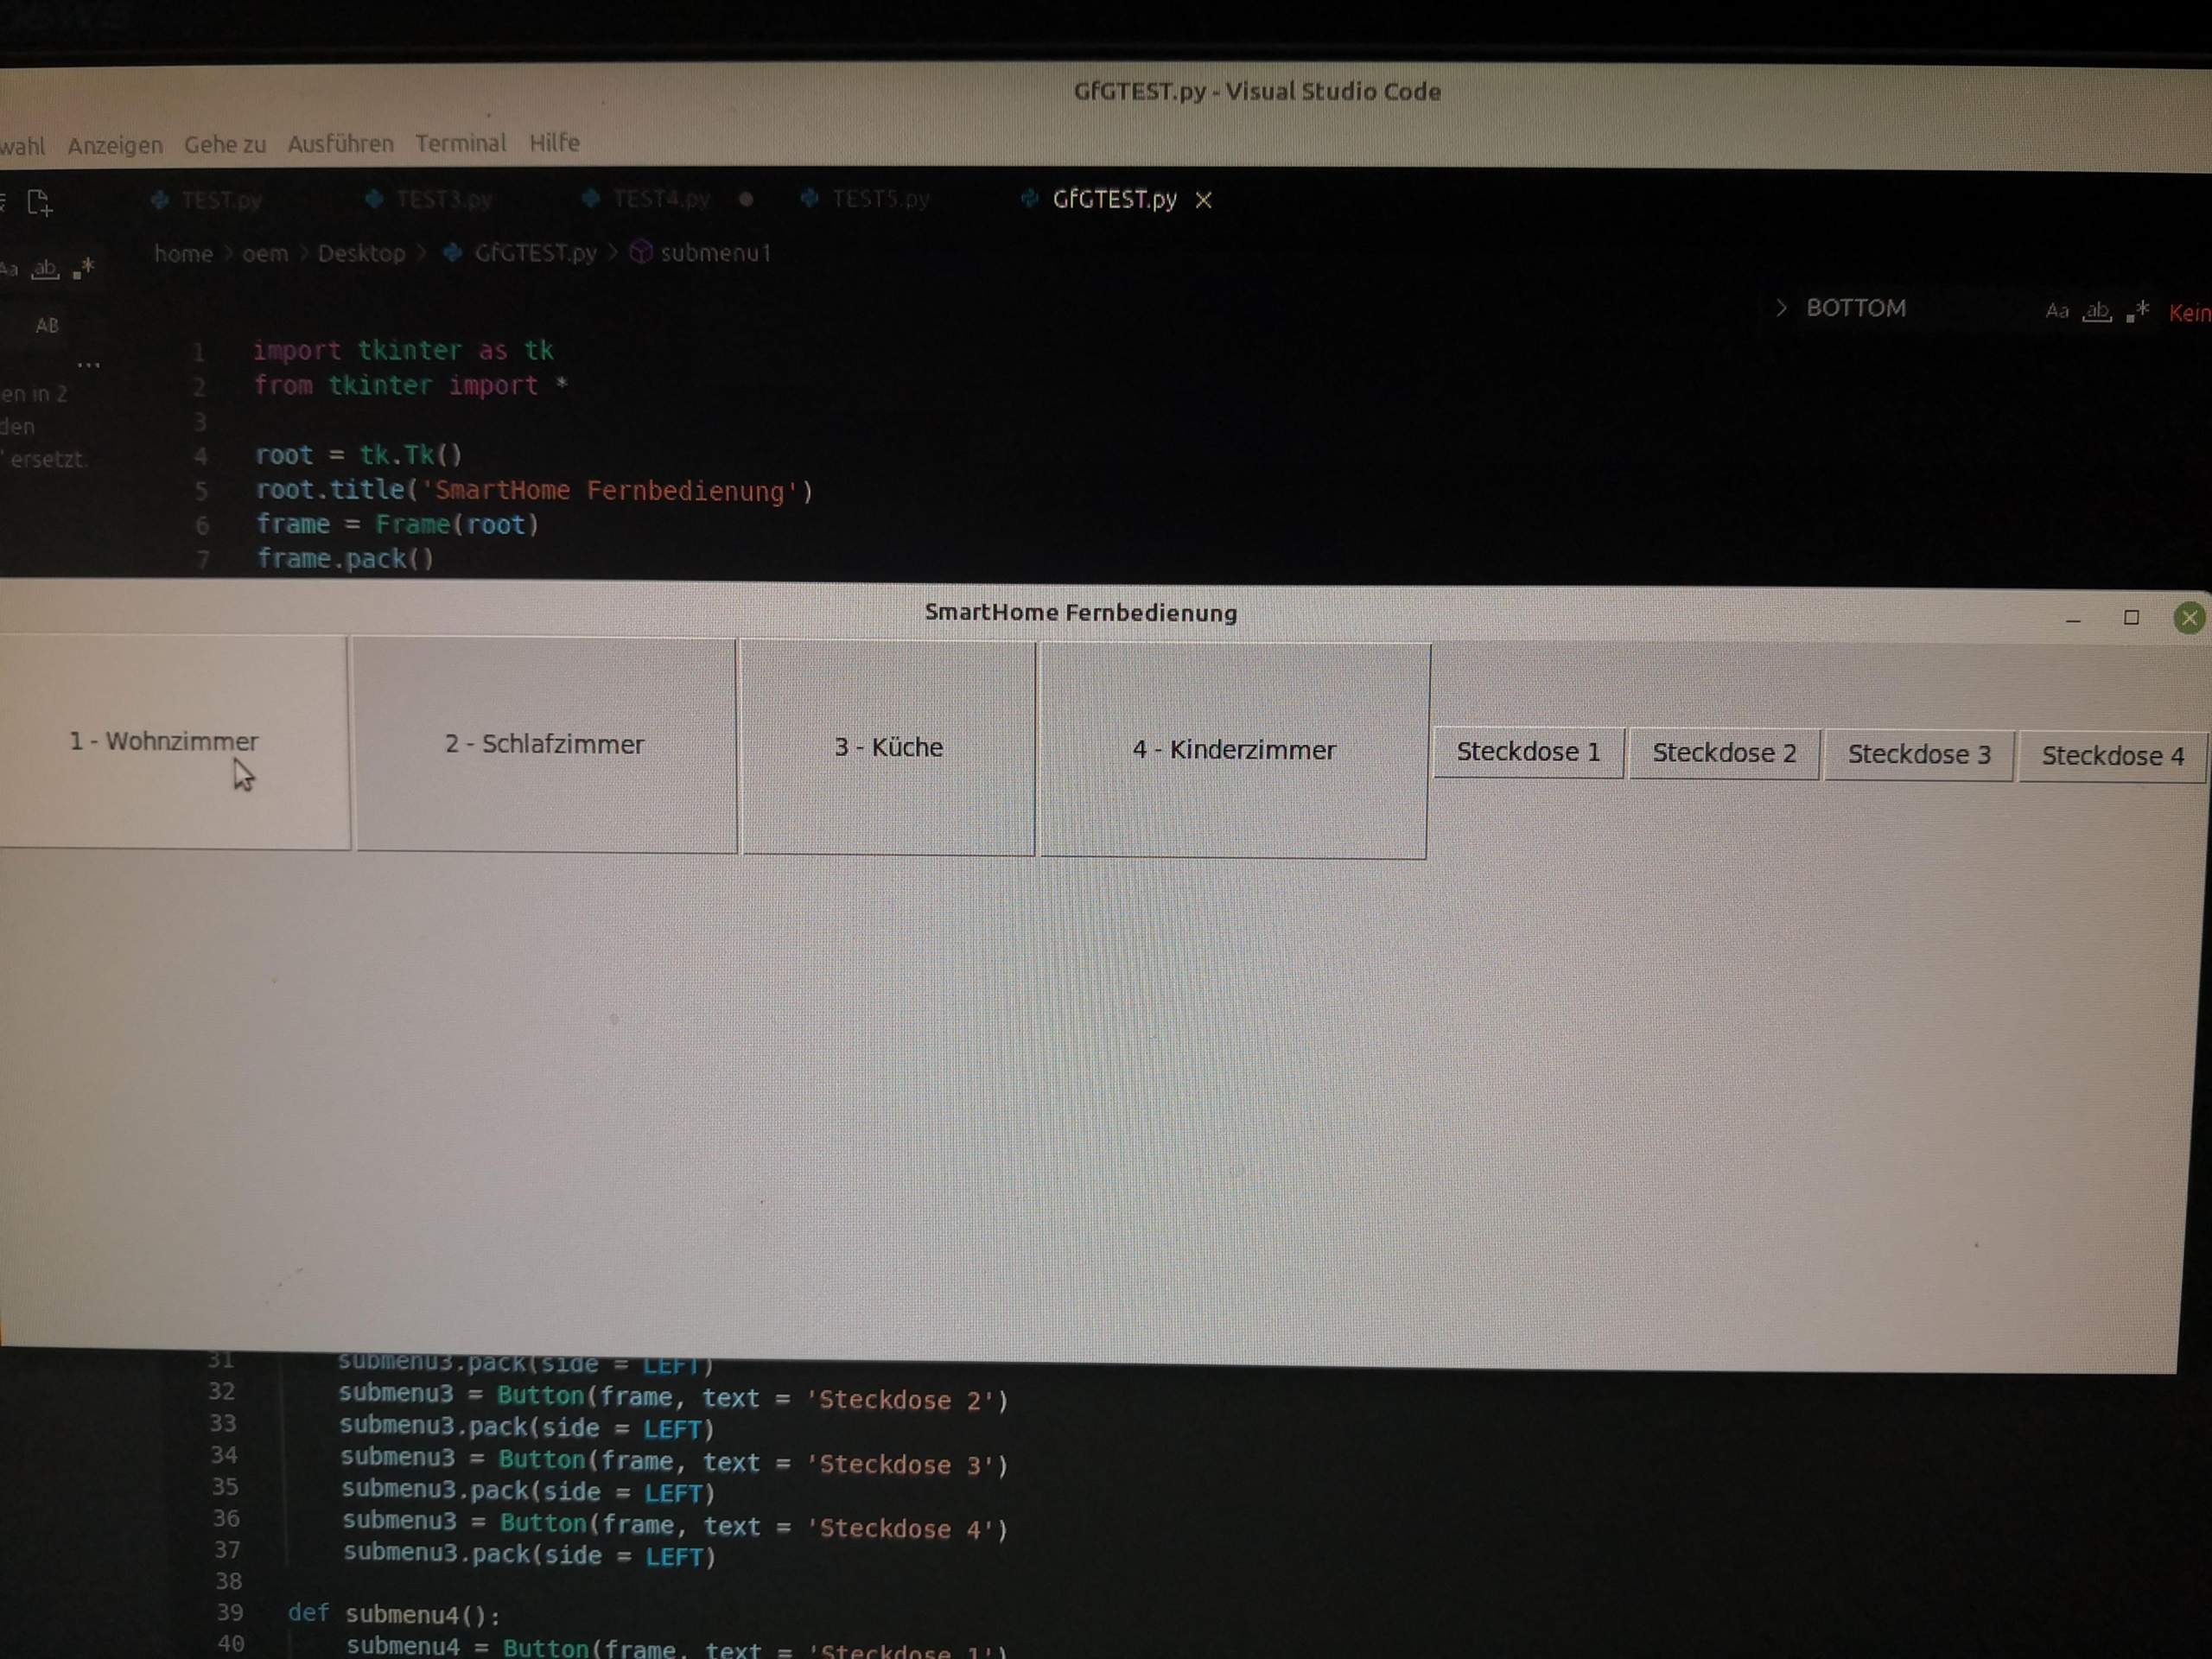2212x1659 pixels.
Task: Click the match case icon in the find widget
Action: point(2056,311)
